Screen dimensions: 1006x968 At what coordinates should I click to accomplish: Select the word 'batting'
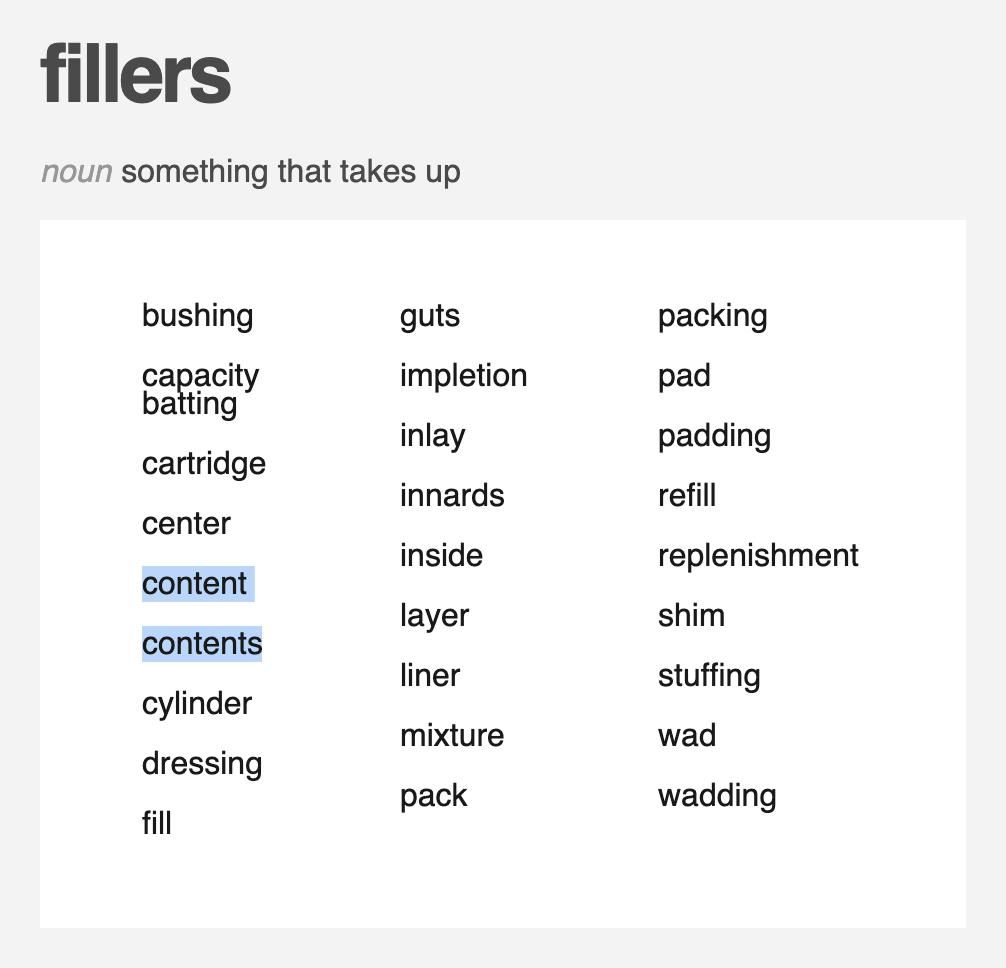189,404
